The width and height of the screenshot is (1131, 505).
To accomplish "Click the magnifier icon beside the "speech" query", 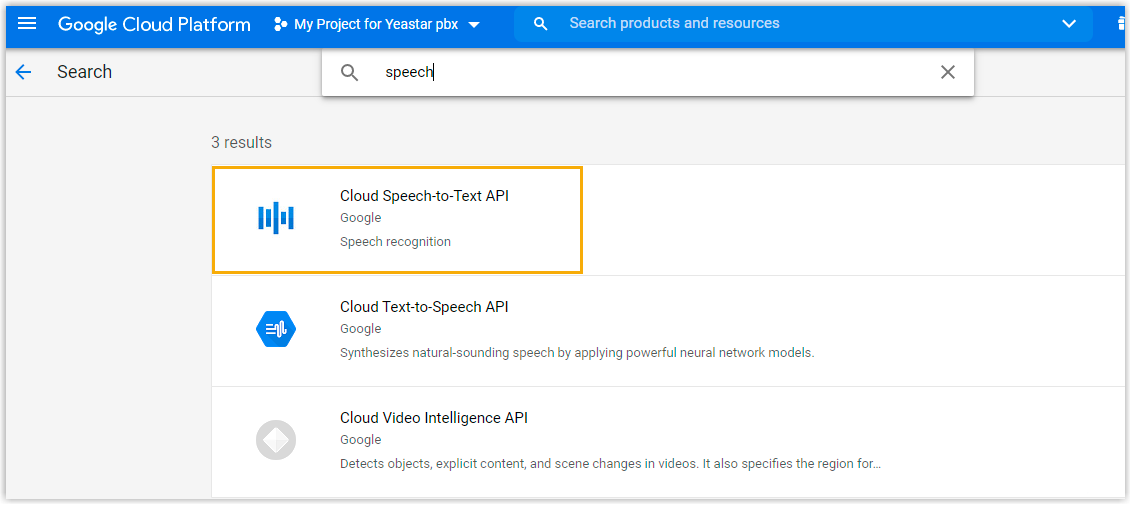I will coord(349,72).
